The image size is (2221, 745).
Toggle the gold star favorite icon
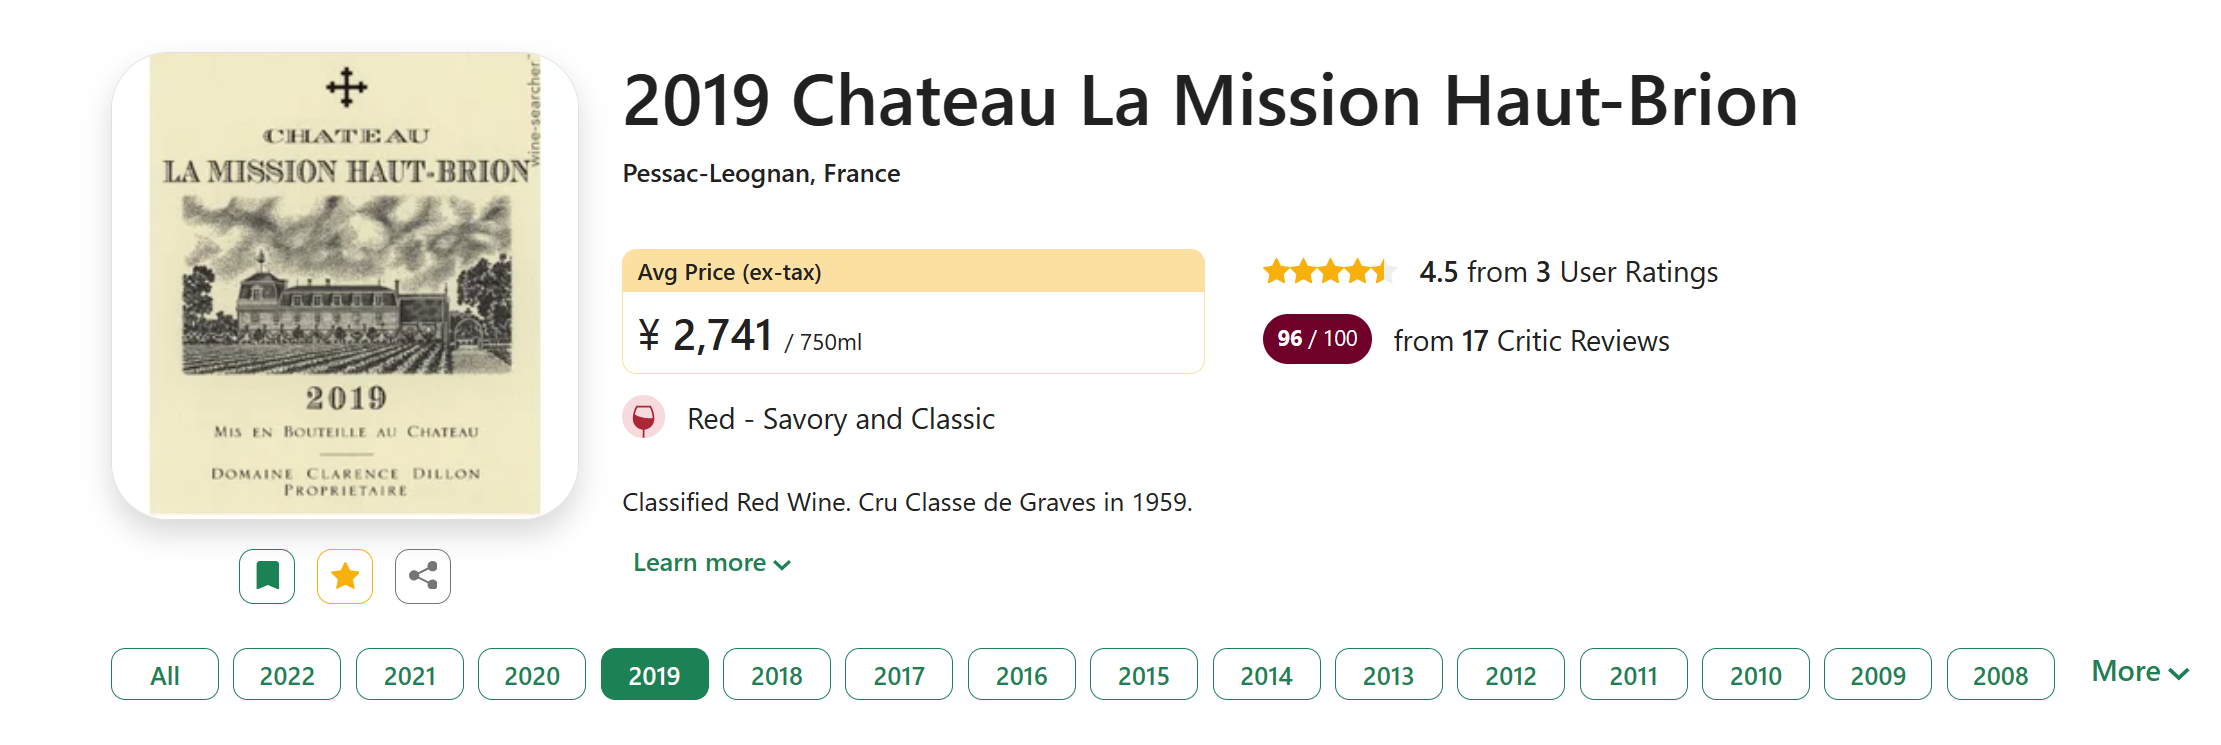(x=345, y=576)
